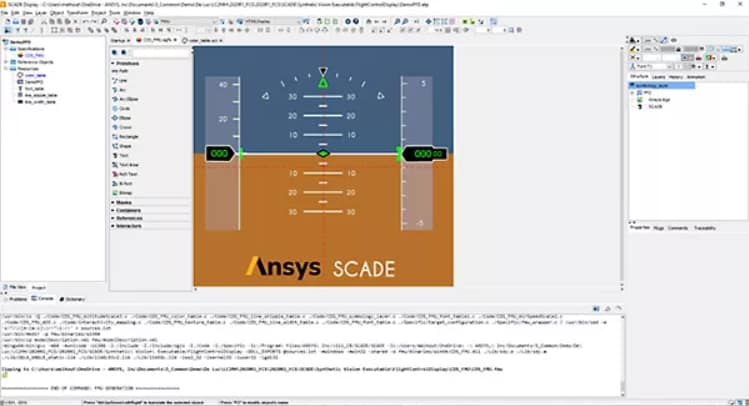Viewport: 749px width, 406px height.
Task: Select the Arc primitive tool
Action: [x=119, y=90]
